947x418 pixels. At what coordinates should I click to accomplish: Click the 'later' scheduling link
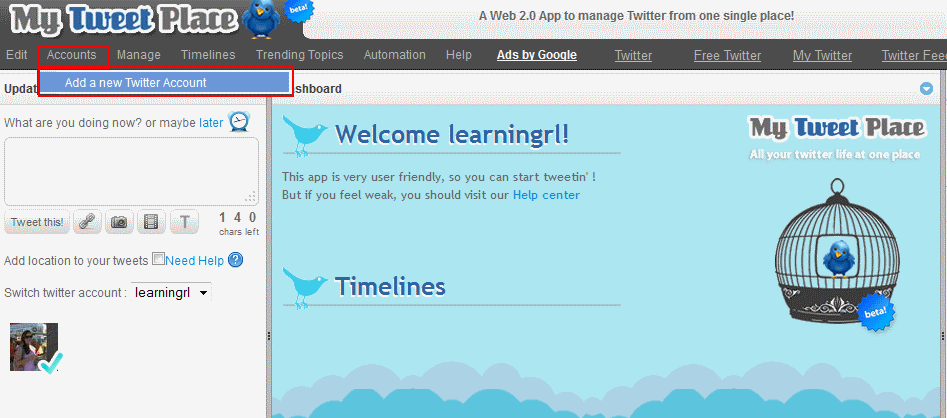(x=211, y=123)
